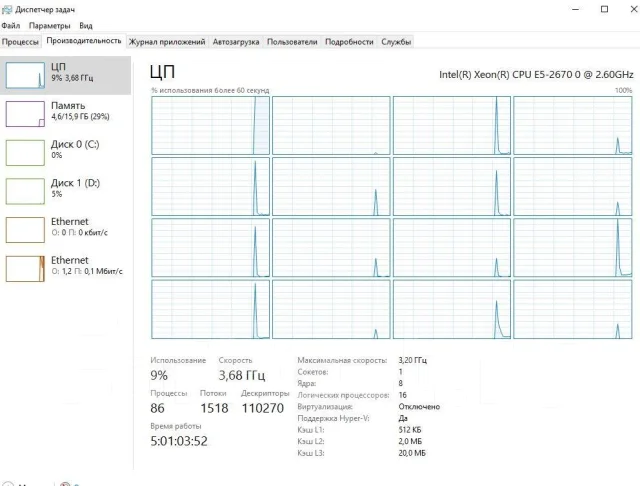The height and width of the screenshot is (486, 640).
Task: Click Intel Xeon CPU E5-2670 model name
Action: pyautogui.click(x=536, y=74)
